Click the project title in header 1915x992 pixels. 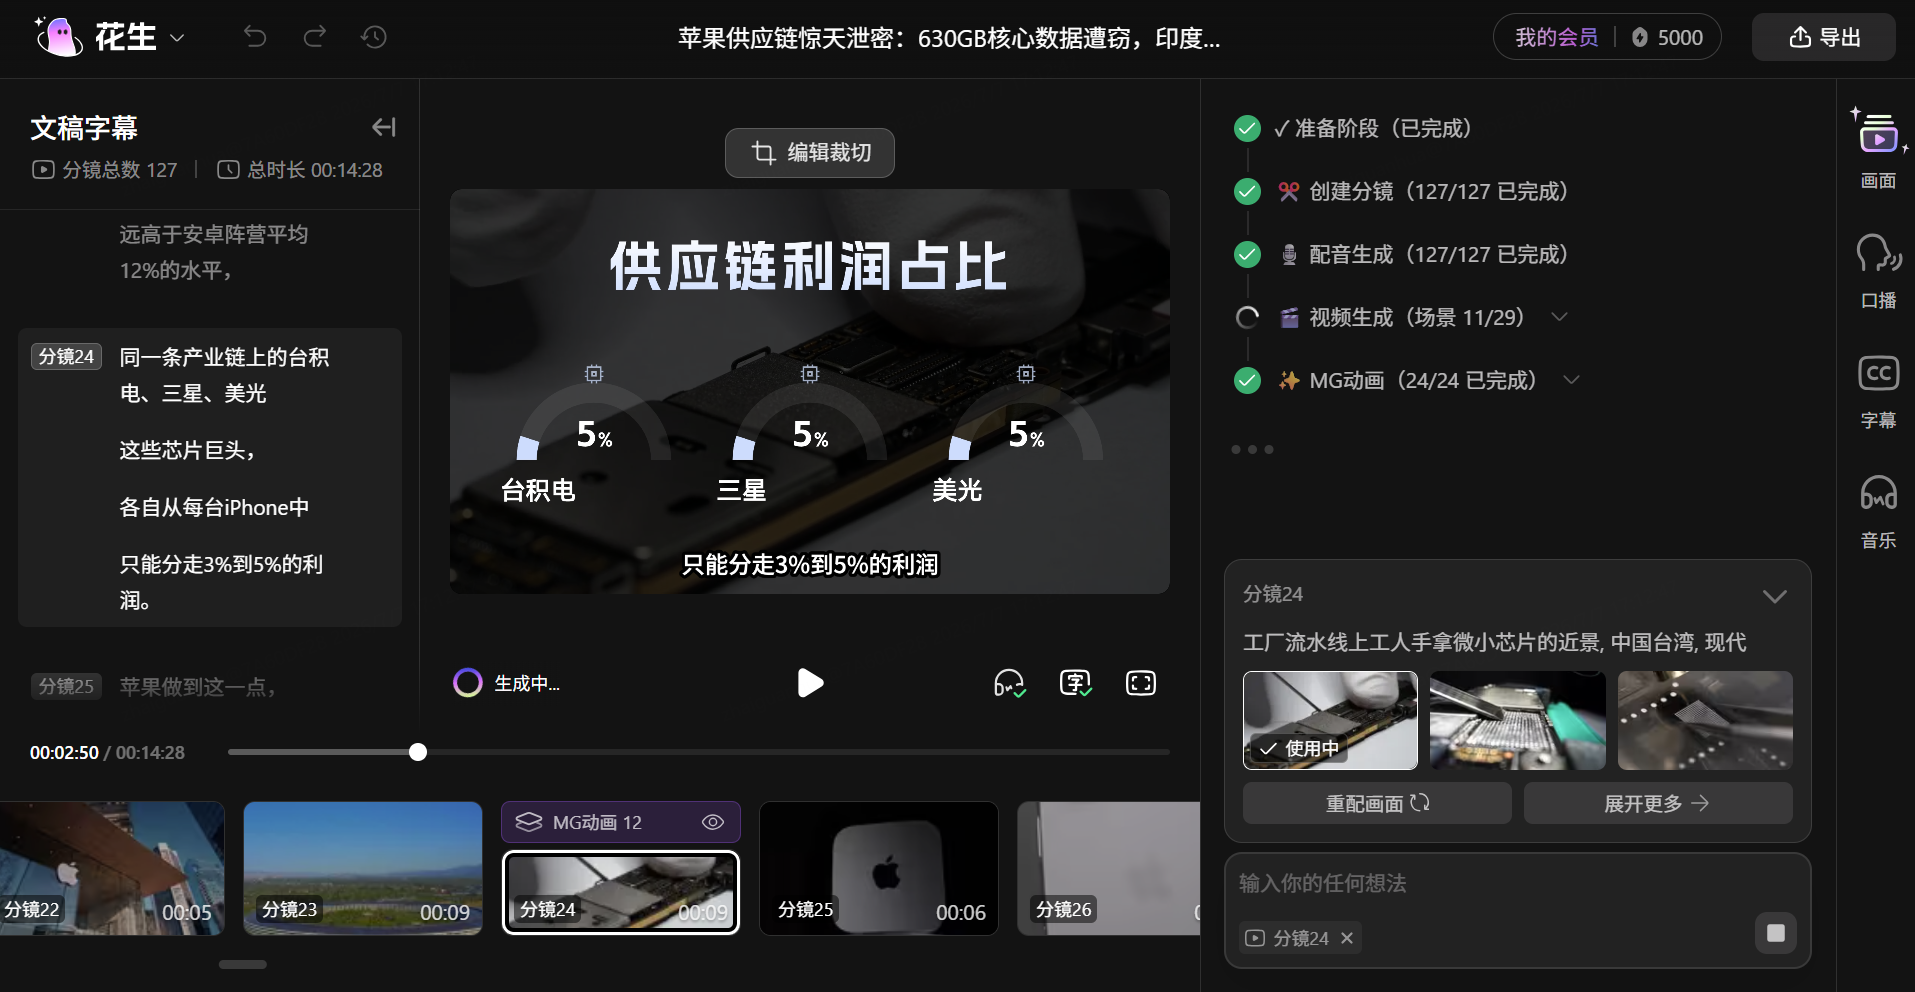(x=949, y=38)
